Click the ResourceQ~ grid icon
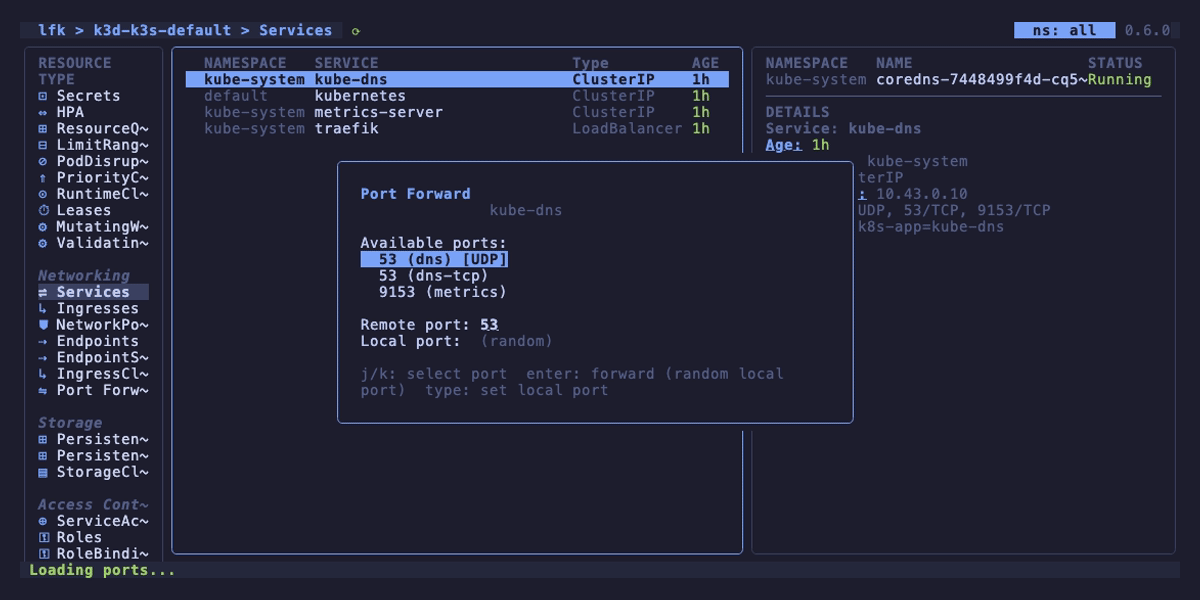The width and height of the screenshot is (1200, 600). [x=43, y=129]
